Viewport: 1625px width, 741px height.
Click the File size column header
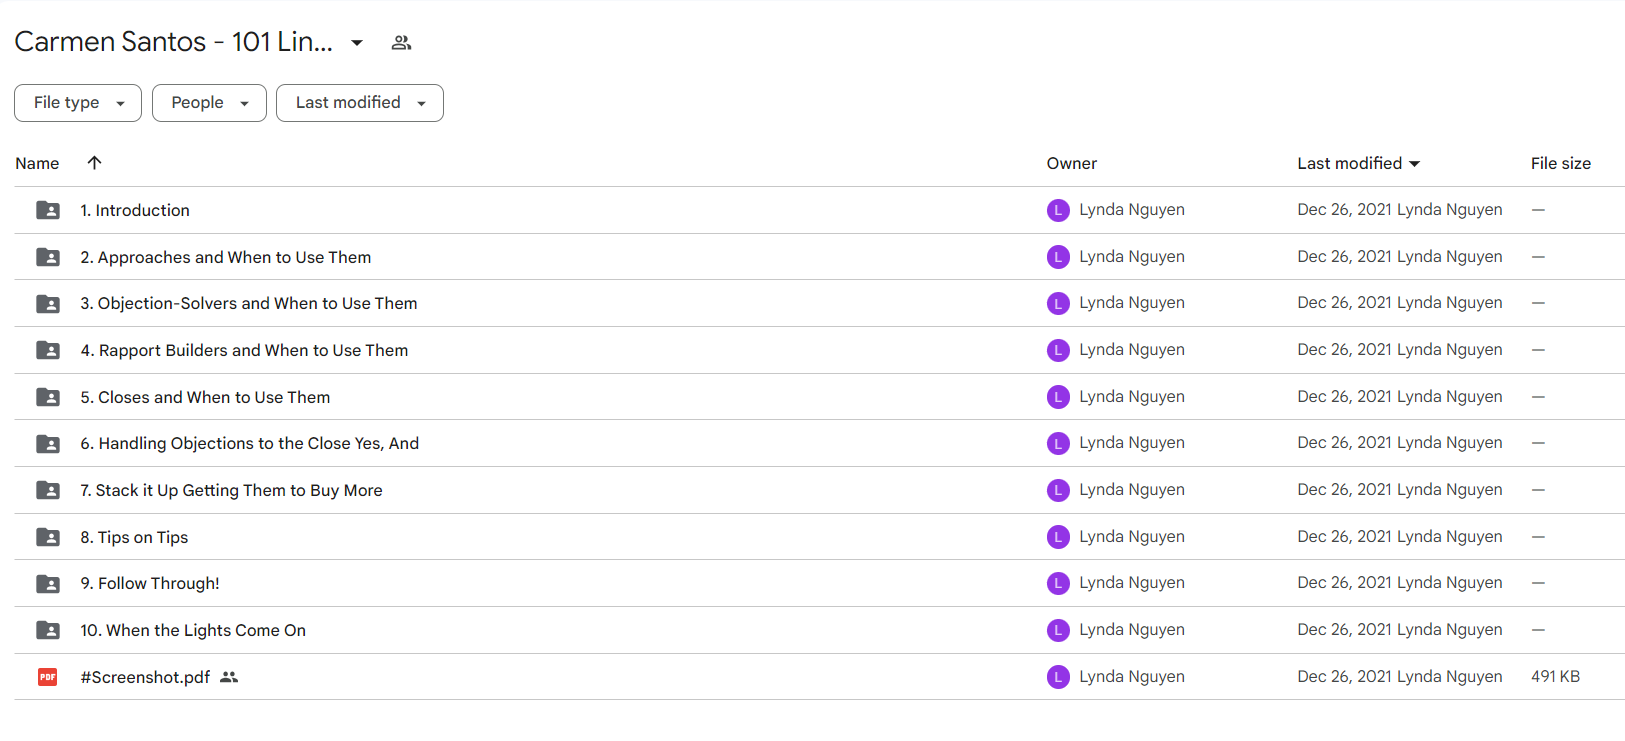1560,163
